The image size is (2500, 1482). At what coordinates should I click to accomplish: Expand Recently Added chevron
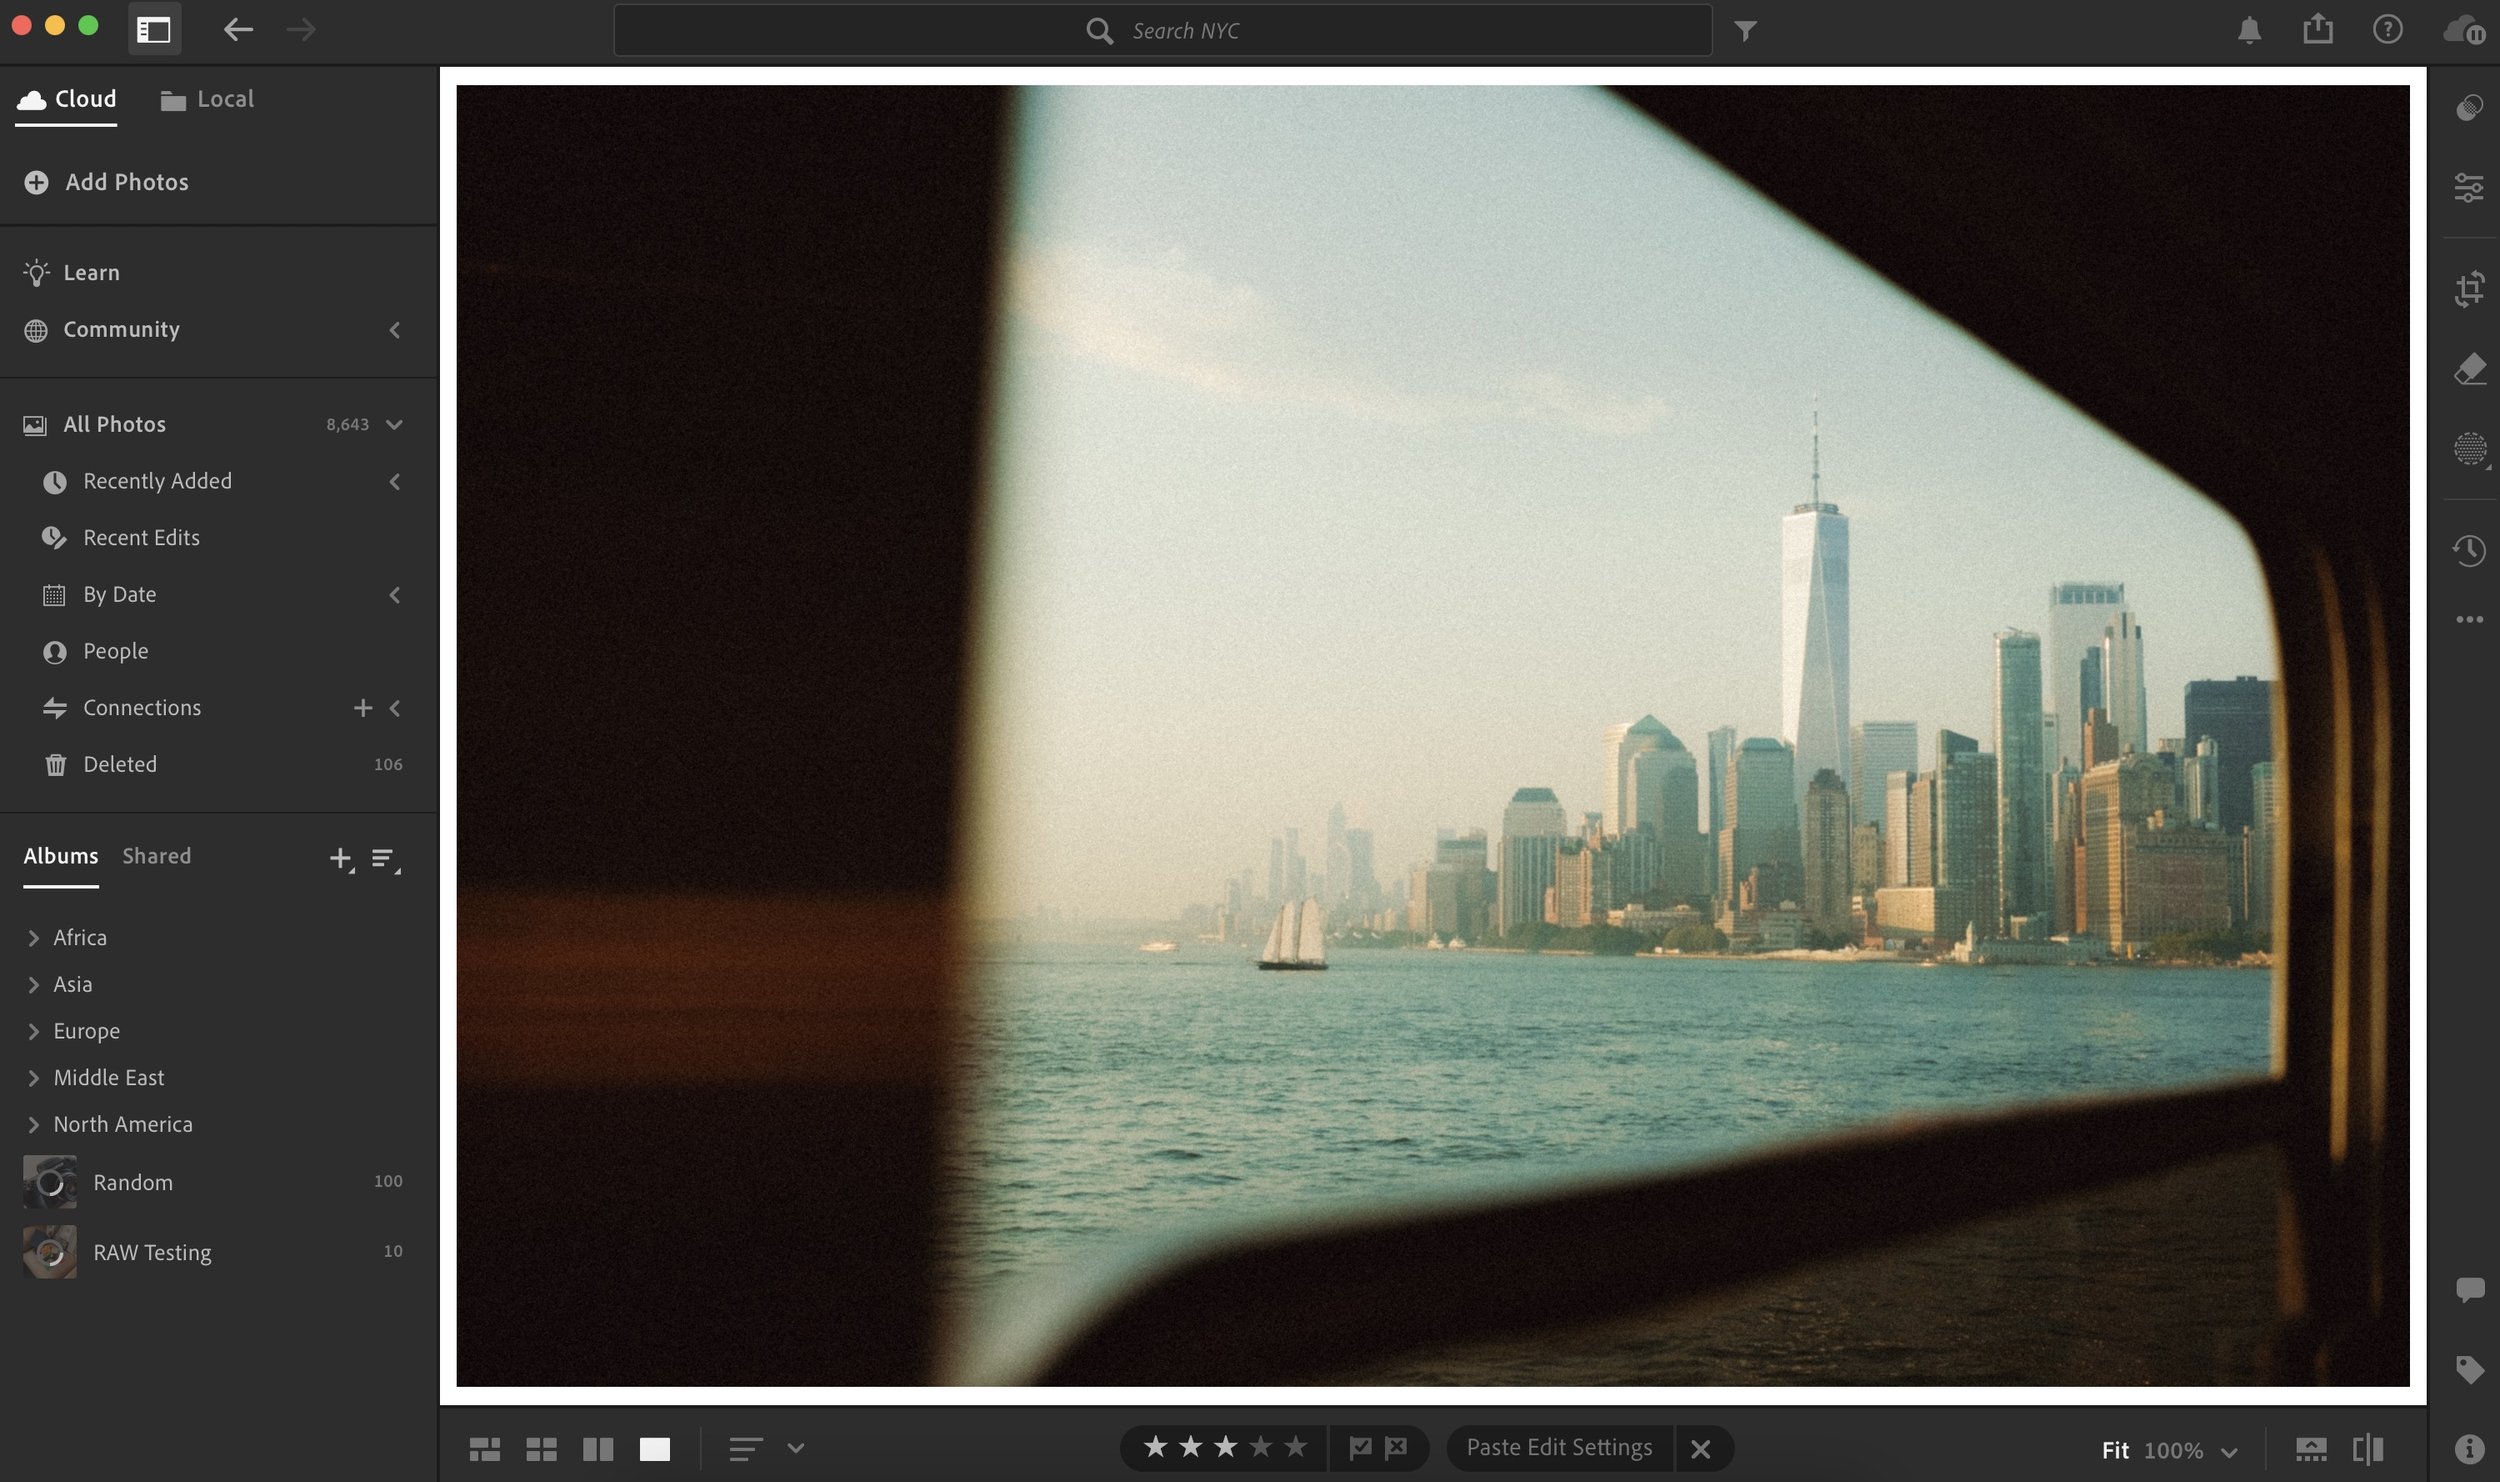(395, 481)
